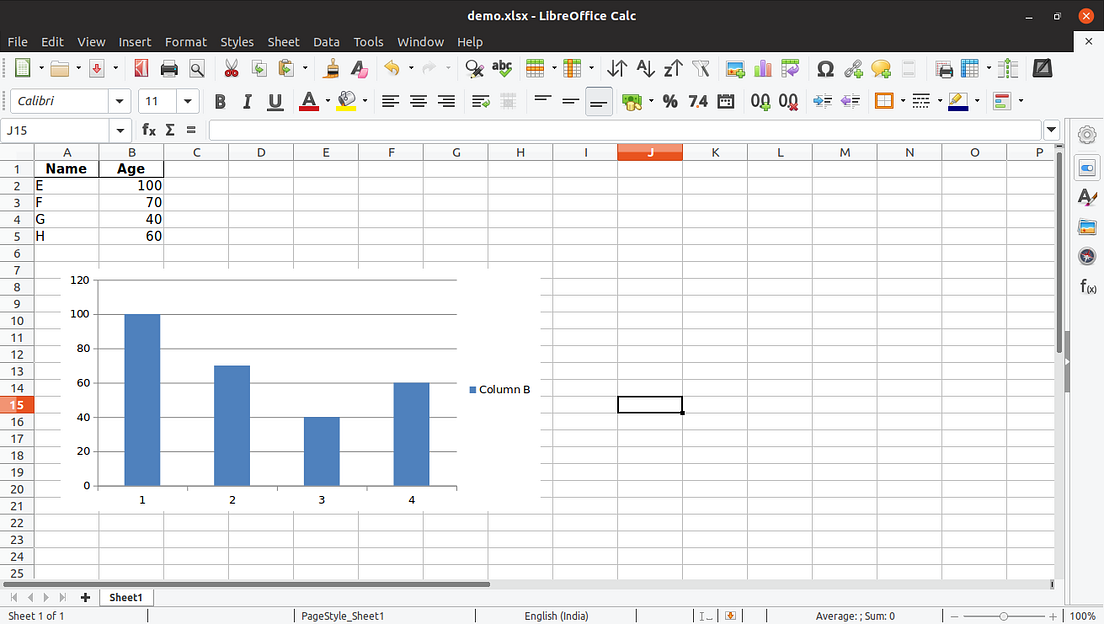Image resolution: width=1104 pixels, height=624 pixels.
Task: Apply Format as Percent icon
Action: tap(670, 101)
